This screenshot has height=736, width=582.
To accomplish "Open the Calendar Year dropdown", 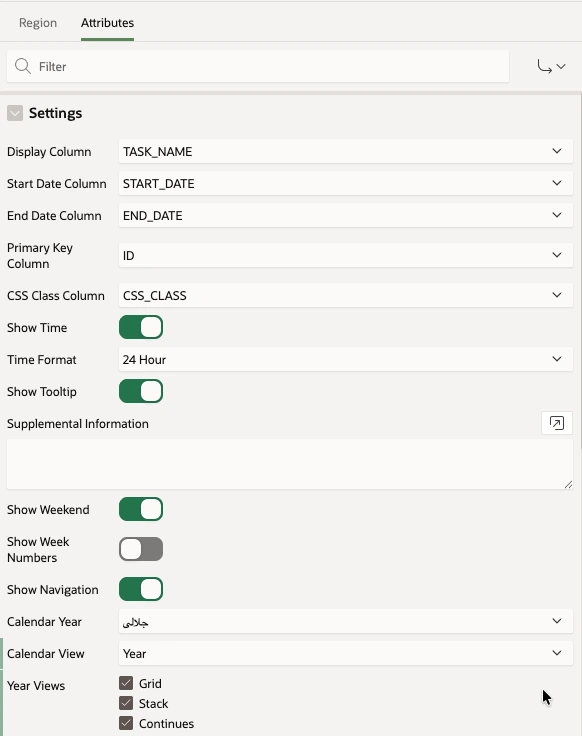I will pyautogui.click(x=345, y=621).
